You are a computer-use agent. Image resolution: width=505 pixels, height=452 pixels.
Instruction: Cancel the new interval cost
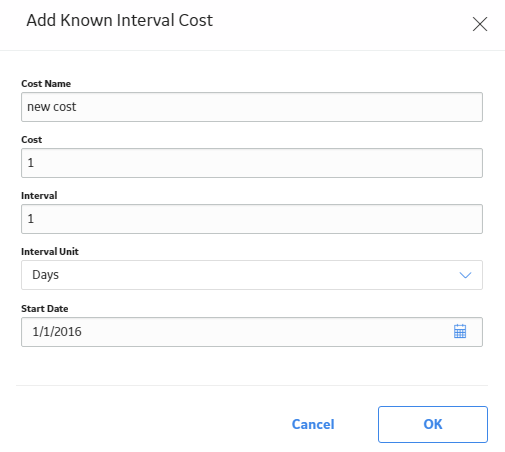[x=313, y=424]
